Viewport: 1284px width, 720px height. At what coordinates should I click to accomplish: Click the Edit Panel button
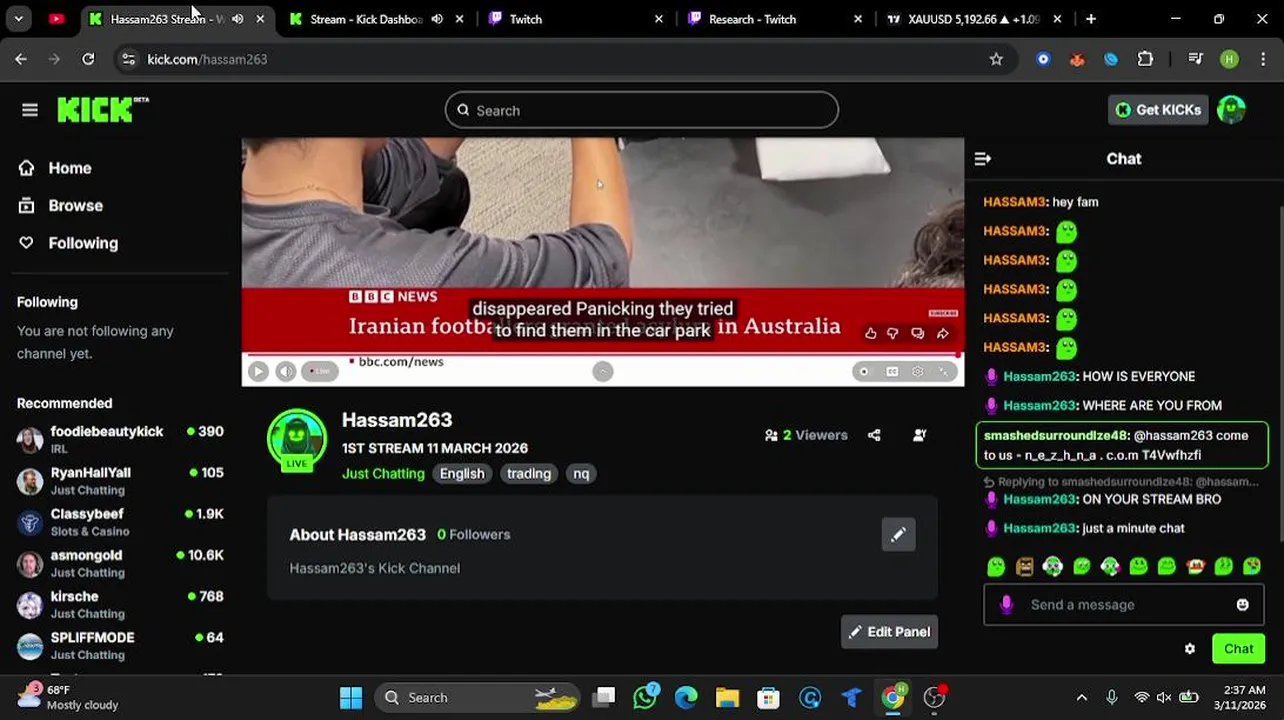[x=889, y=632]
